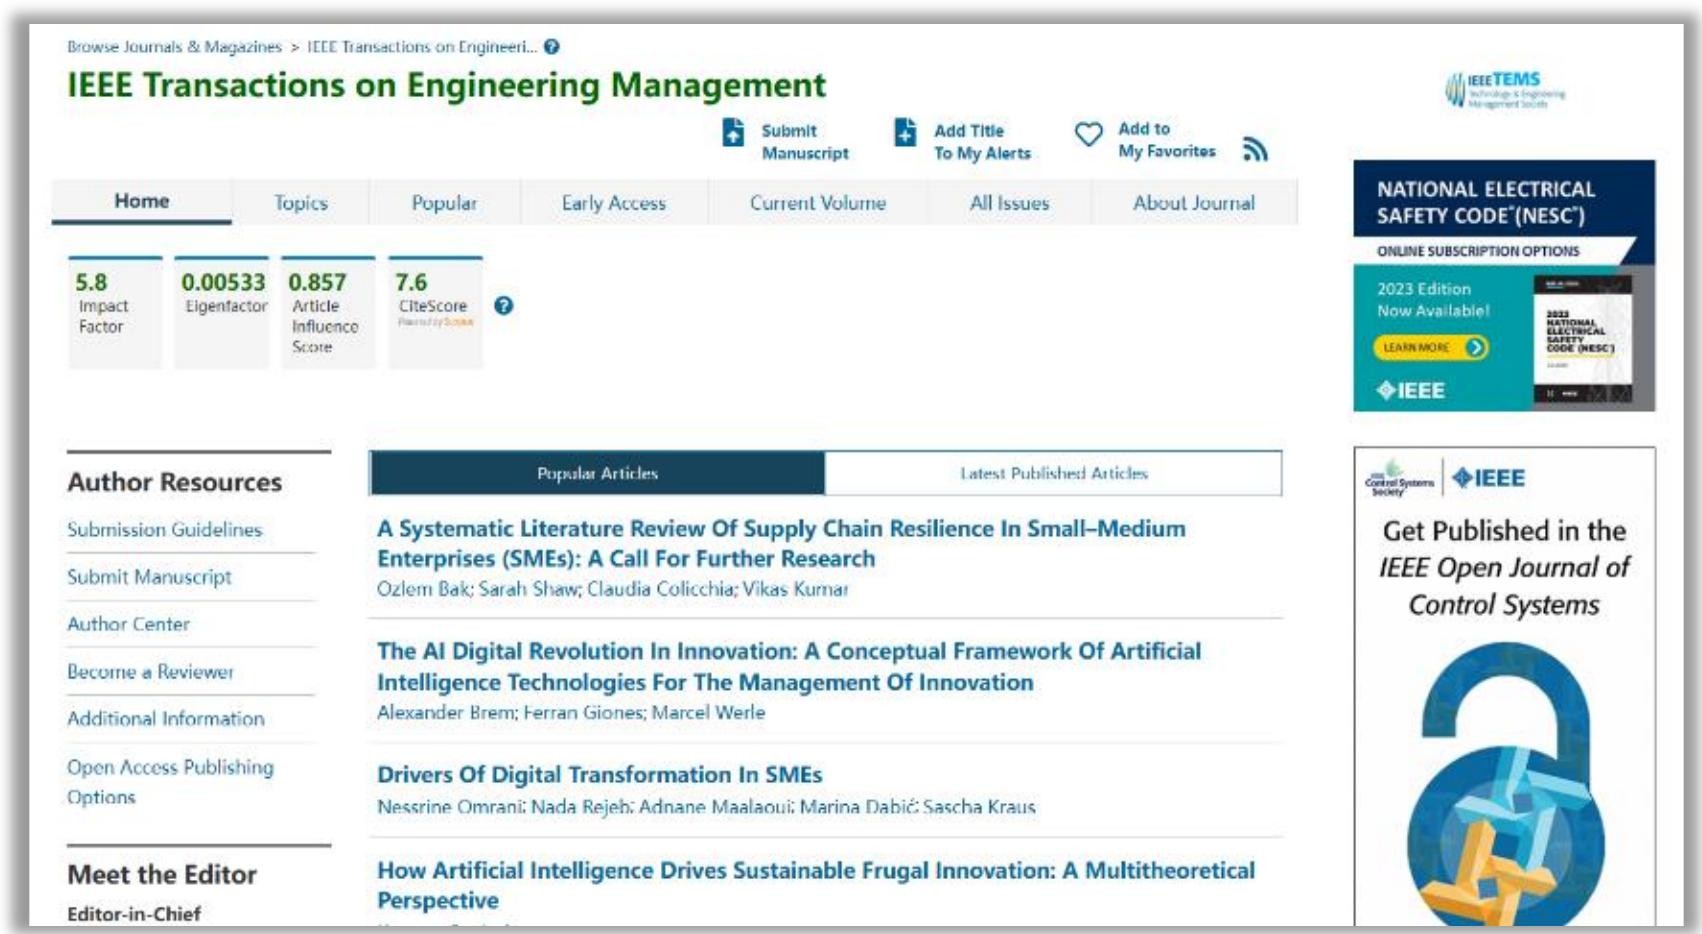The width and height of the screenshot is (1702, 934).
Task: Open the Author Center link
Action: 128,624
